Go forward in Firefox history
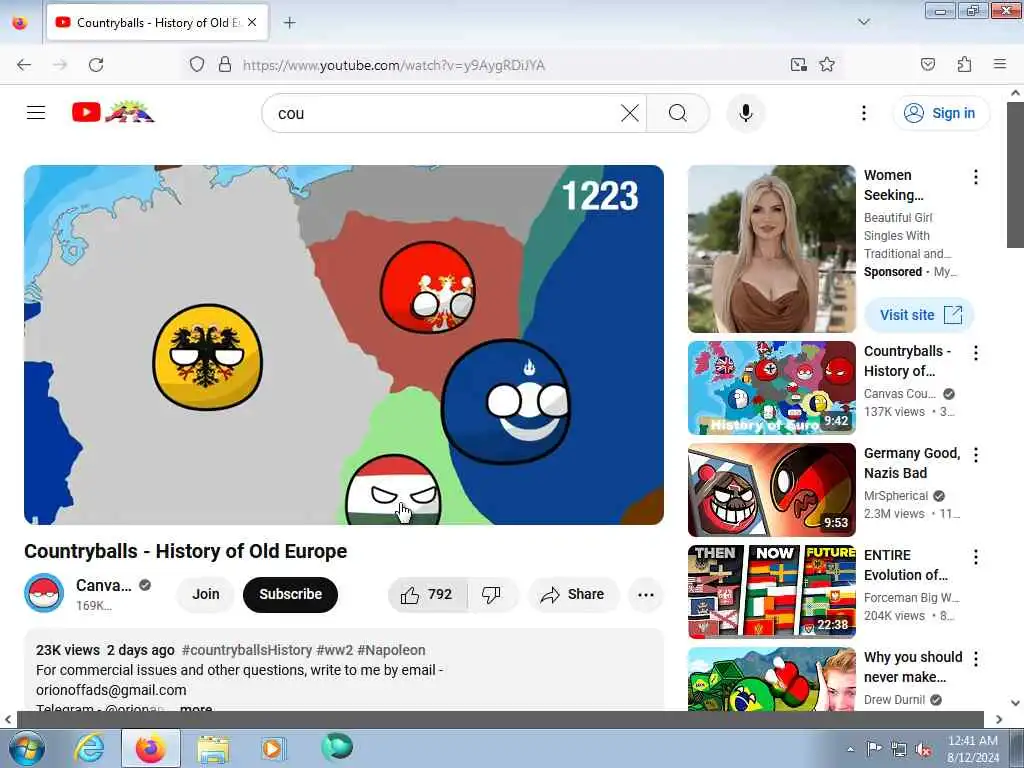1024x768 pixels. pyautogui.click(x=60, y=65)
